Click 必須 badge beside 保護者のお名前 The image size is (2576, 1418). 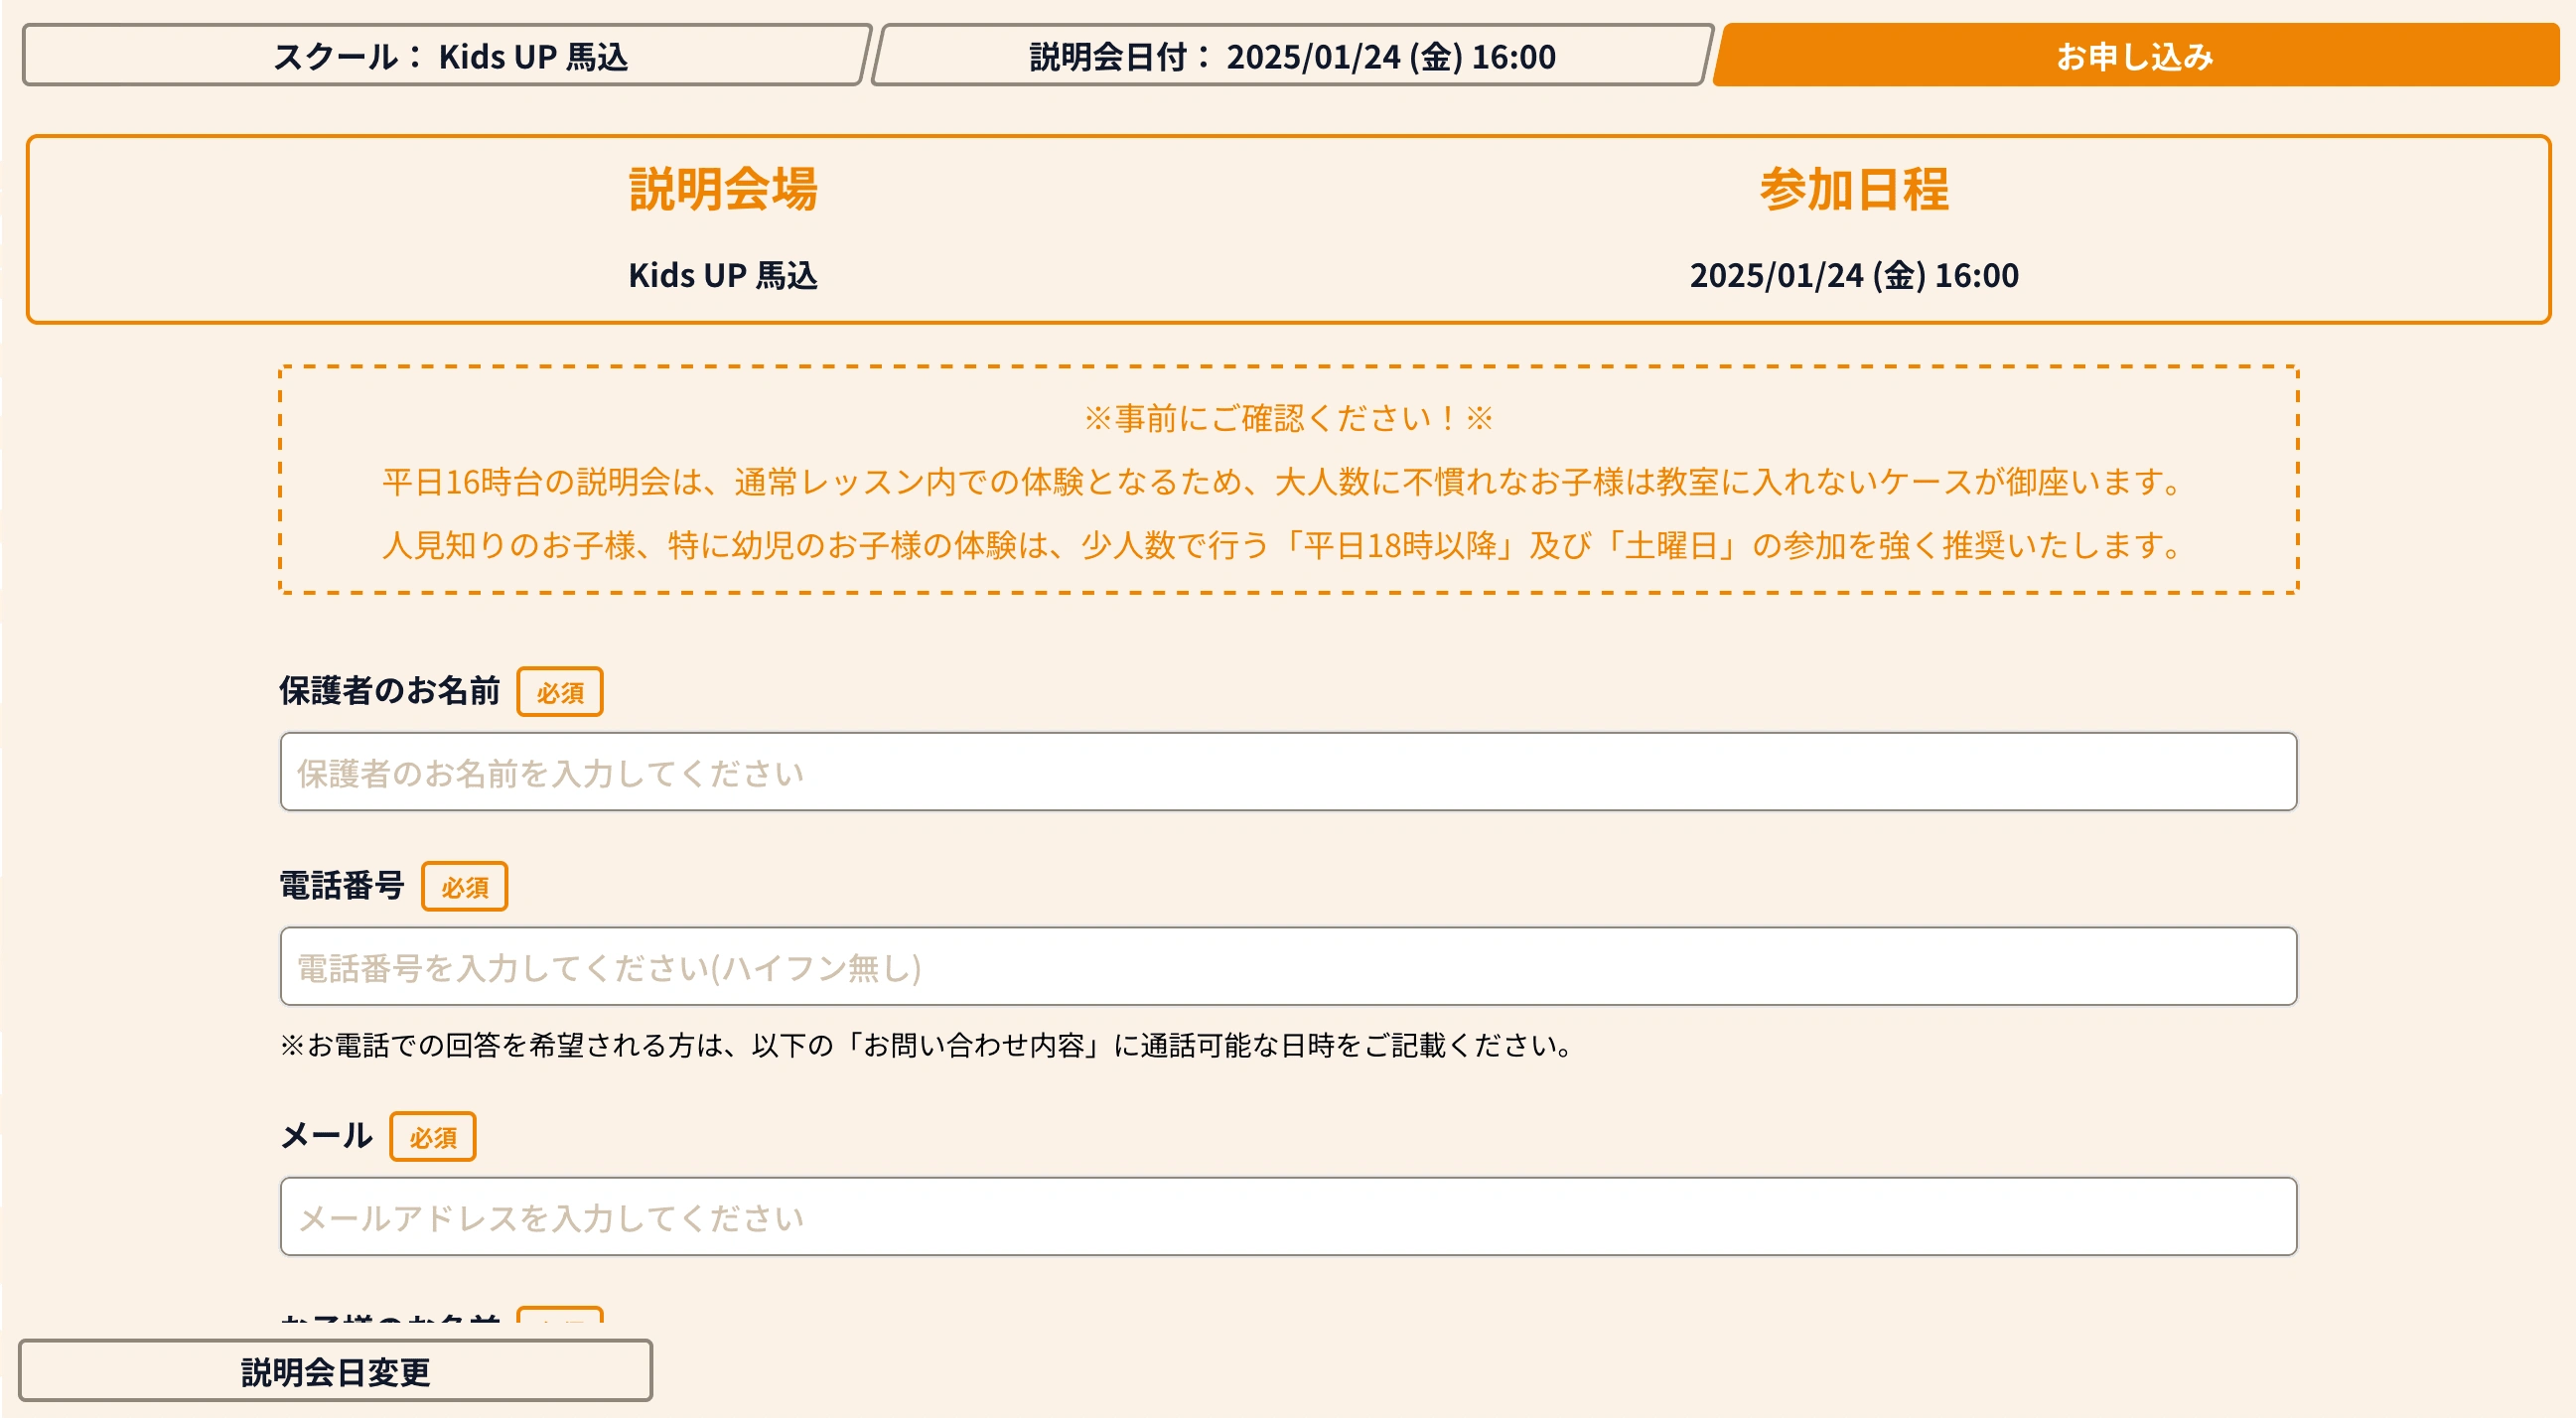[x=559, y=692]
